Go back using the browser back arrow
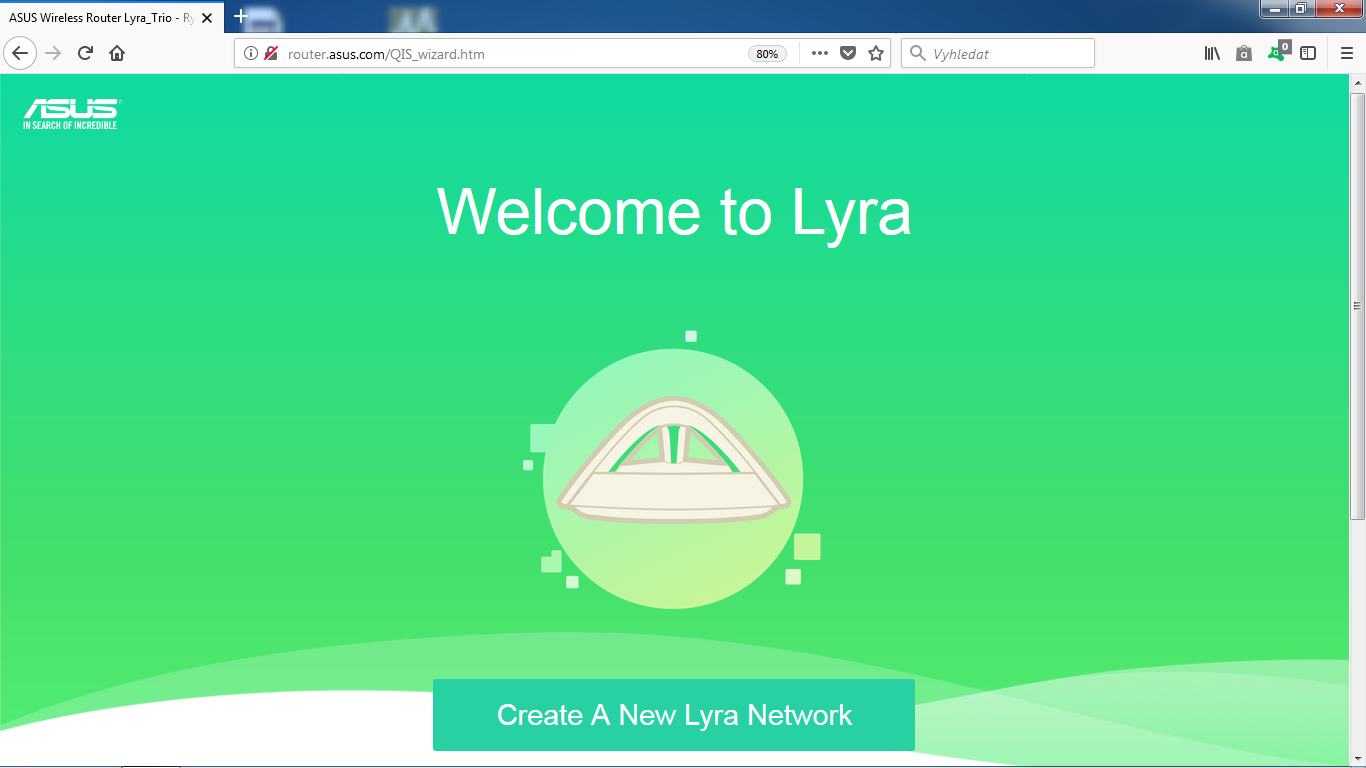 [21, 53]
